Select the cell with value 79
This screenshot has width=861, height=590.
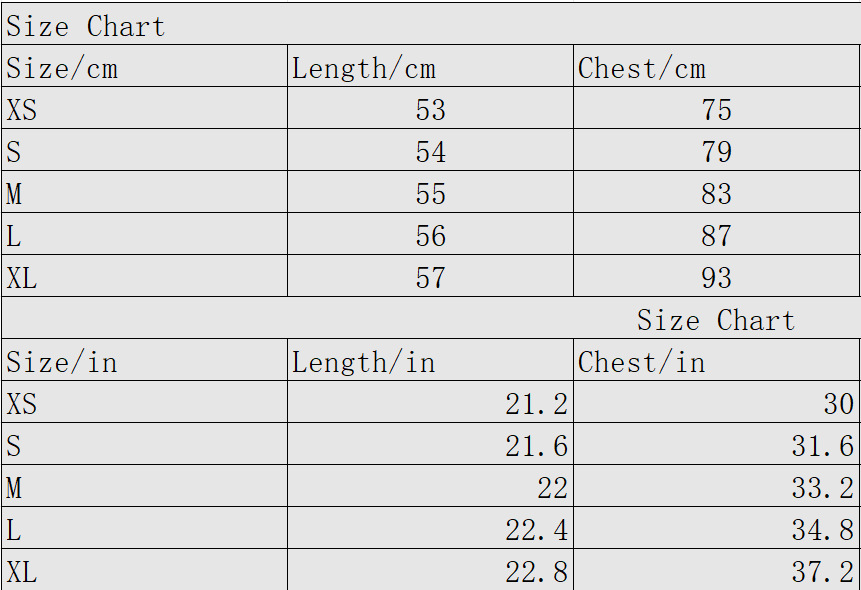tap(716, 152)
